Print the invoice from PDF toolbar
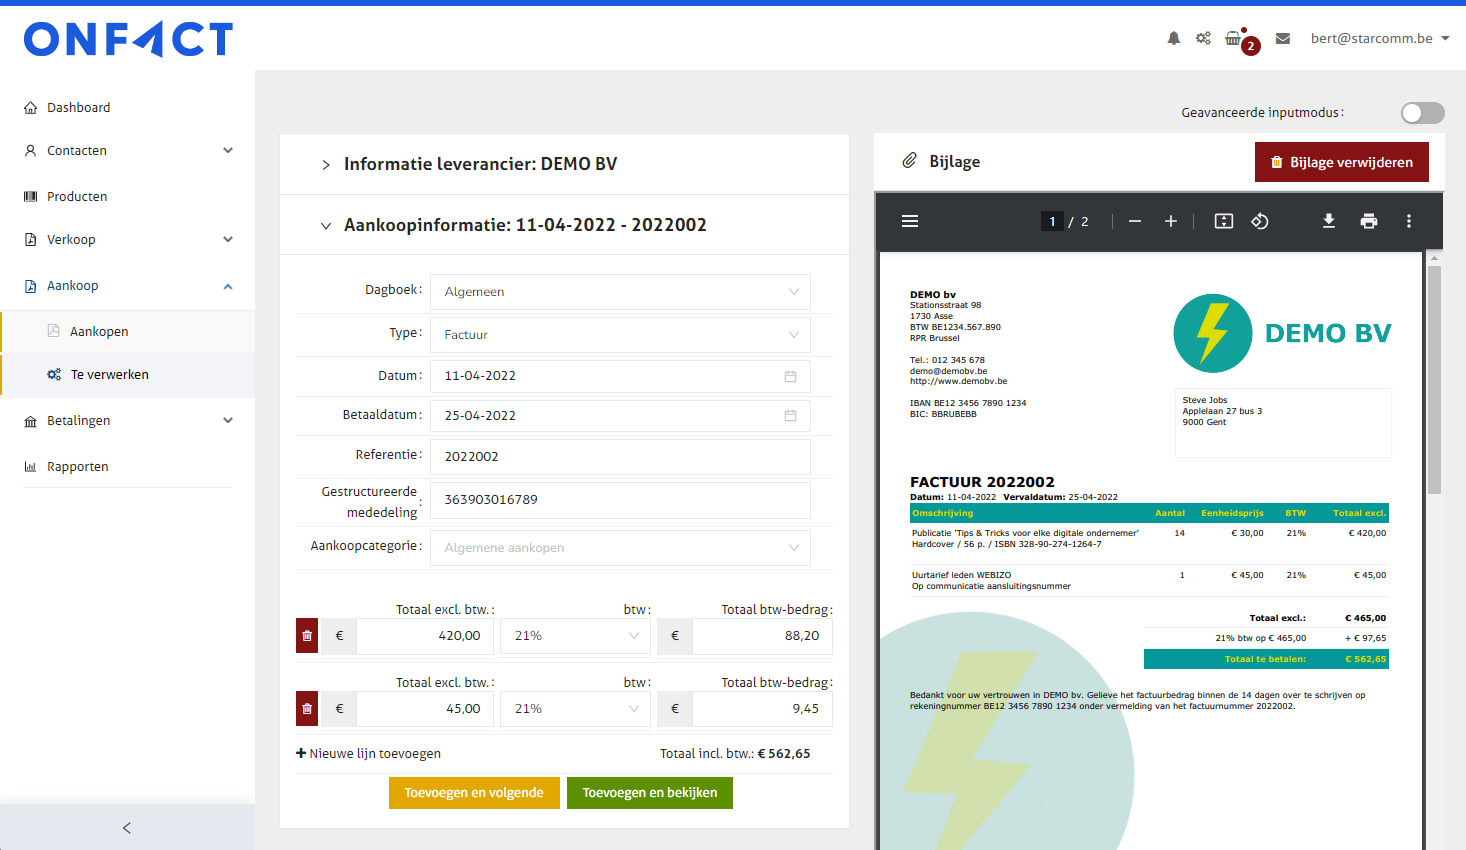The image size is (1466, 850). 1369,221
